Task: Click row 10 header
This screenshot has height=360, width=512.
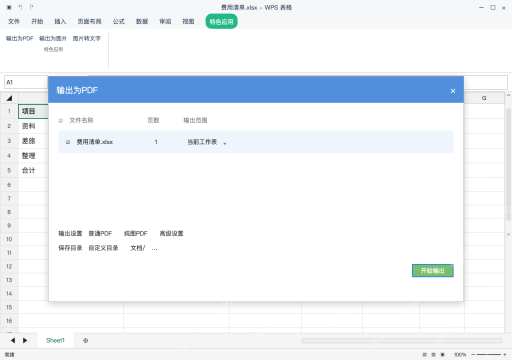Action: pyautogui.click(x=9, y=239)
